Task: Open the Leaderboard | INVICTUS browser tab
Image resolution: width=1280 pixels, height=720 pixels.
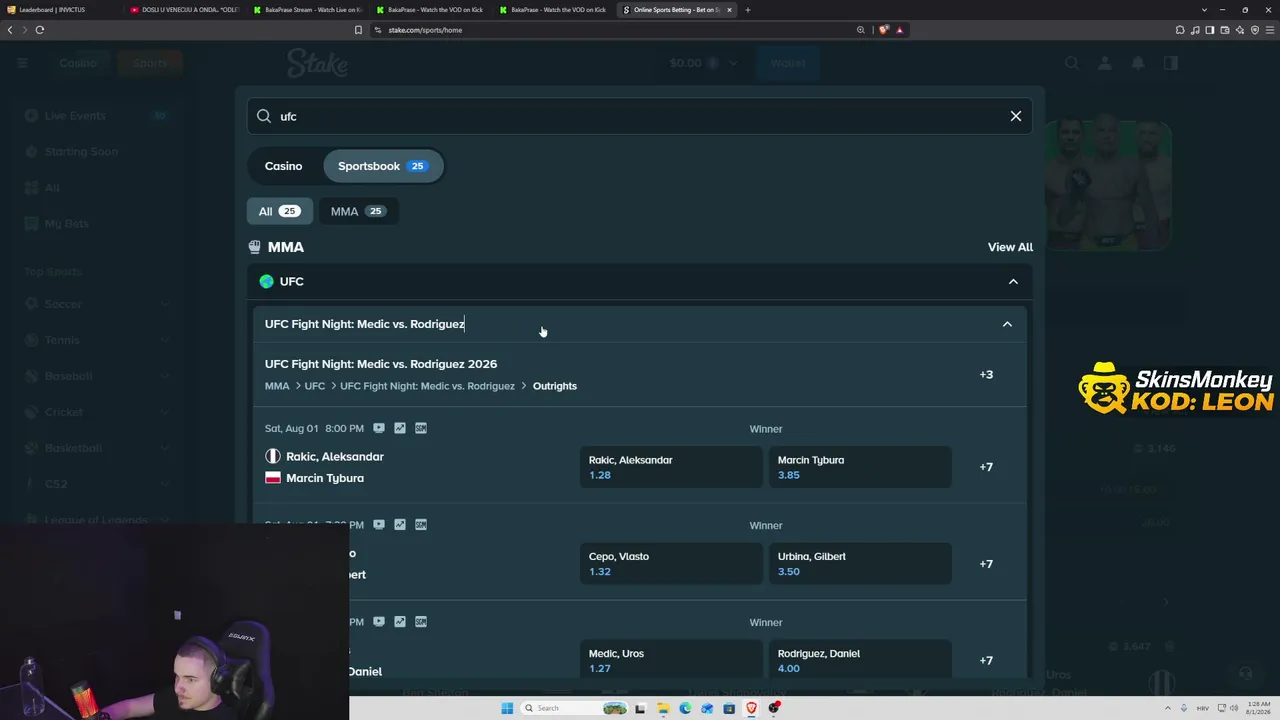Action: coord(60,10)
